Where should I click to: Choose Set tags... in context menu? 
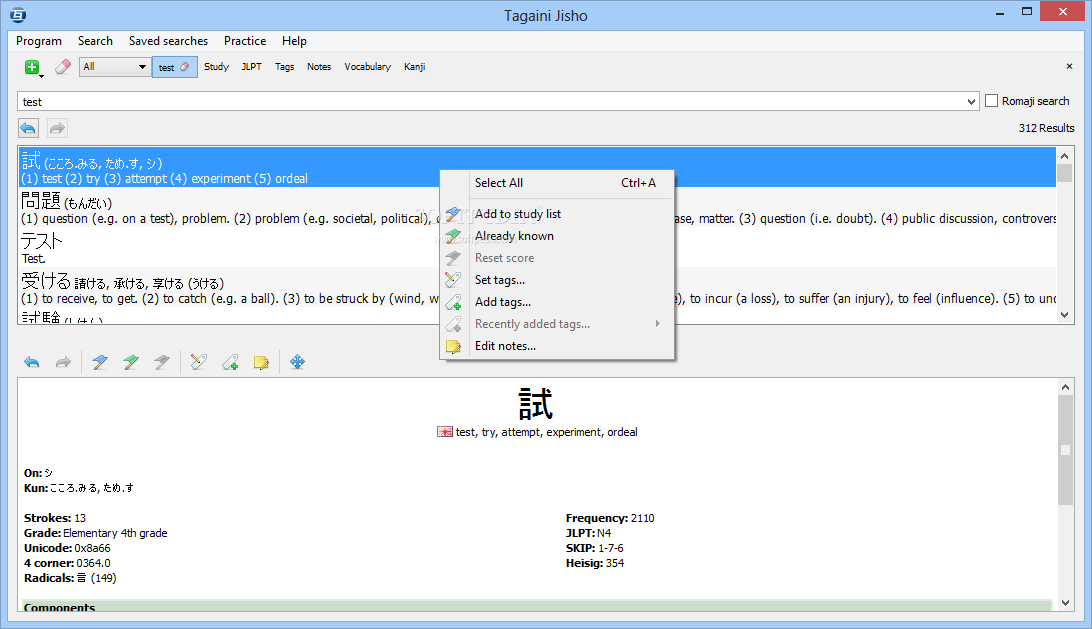pos(557,280)
